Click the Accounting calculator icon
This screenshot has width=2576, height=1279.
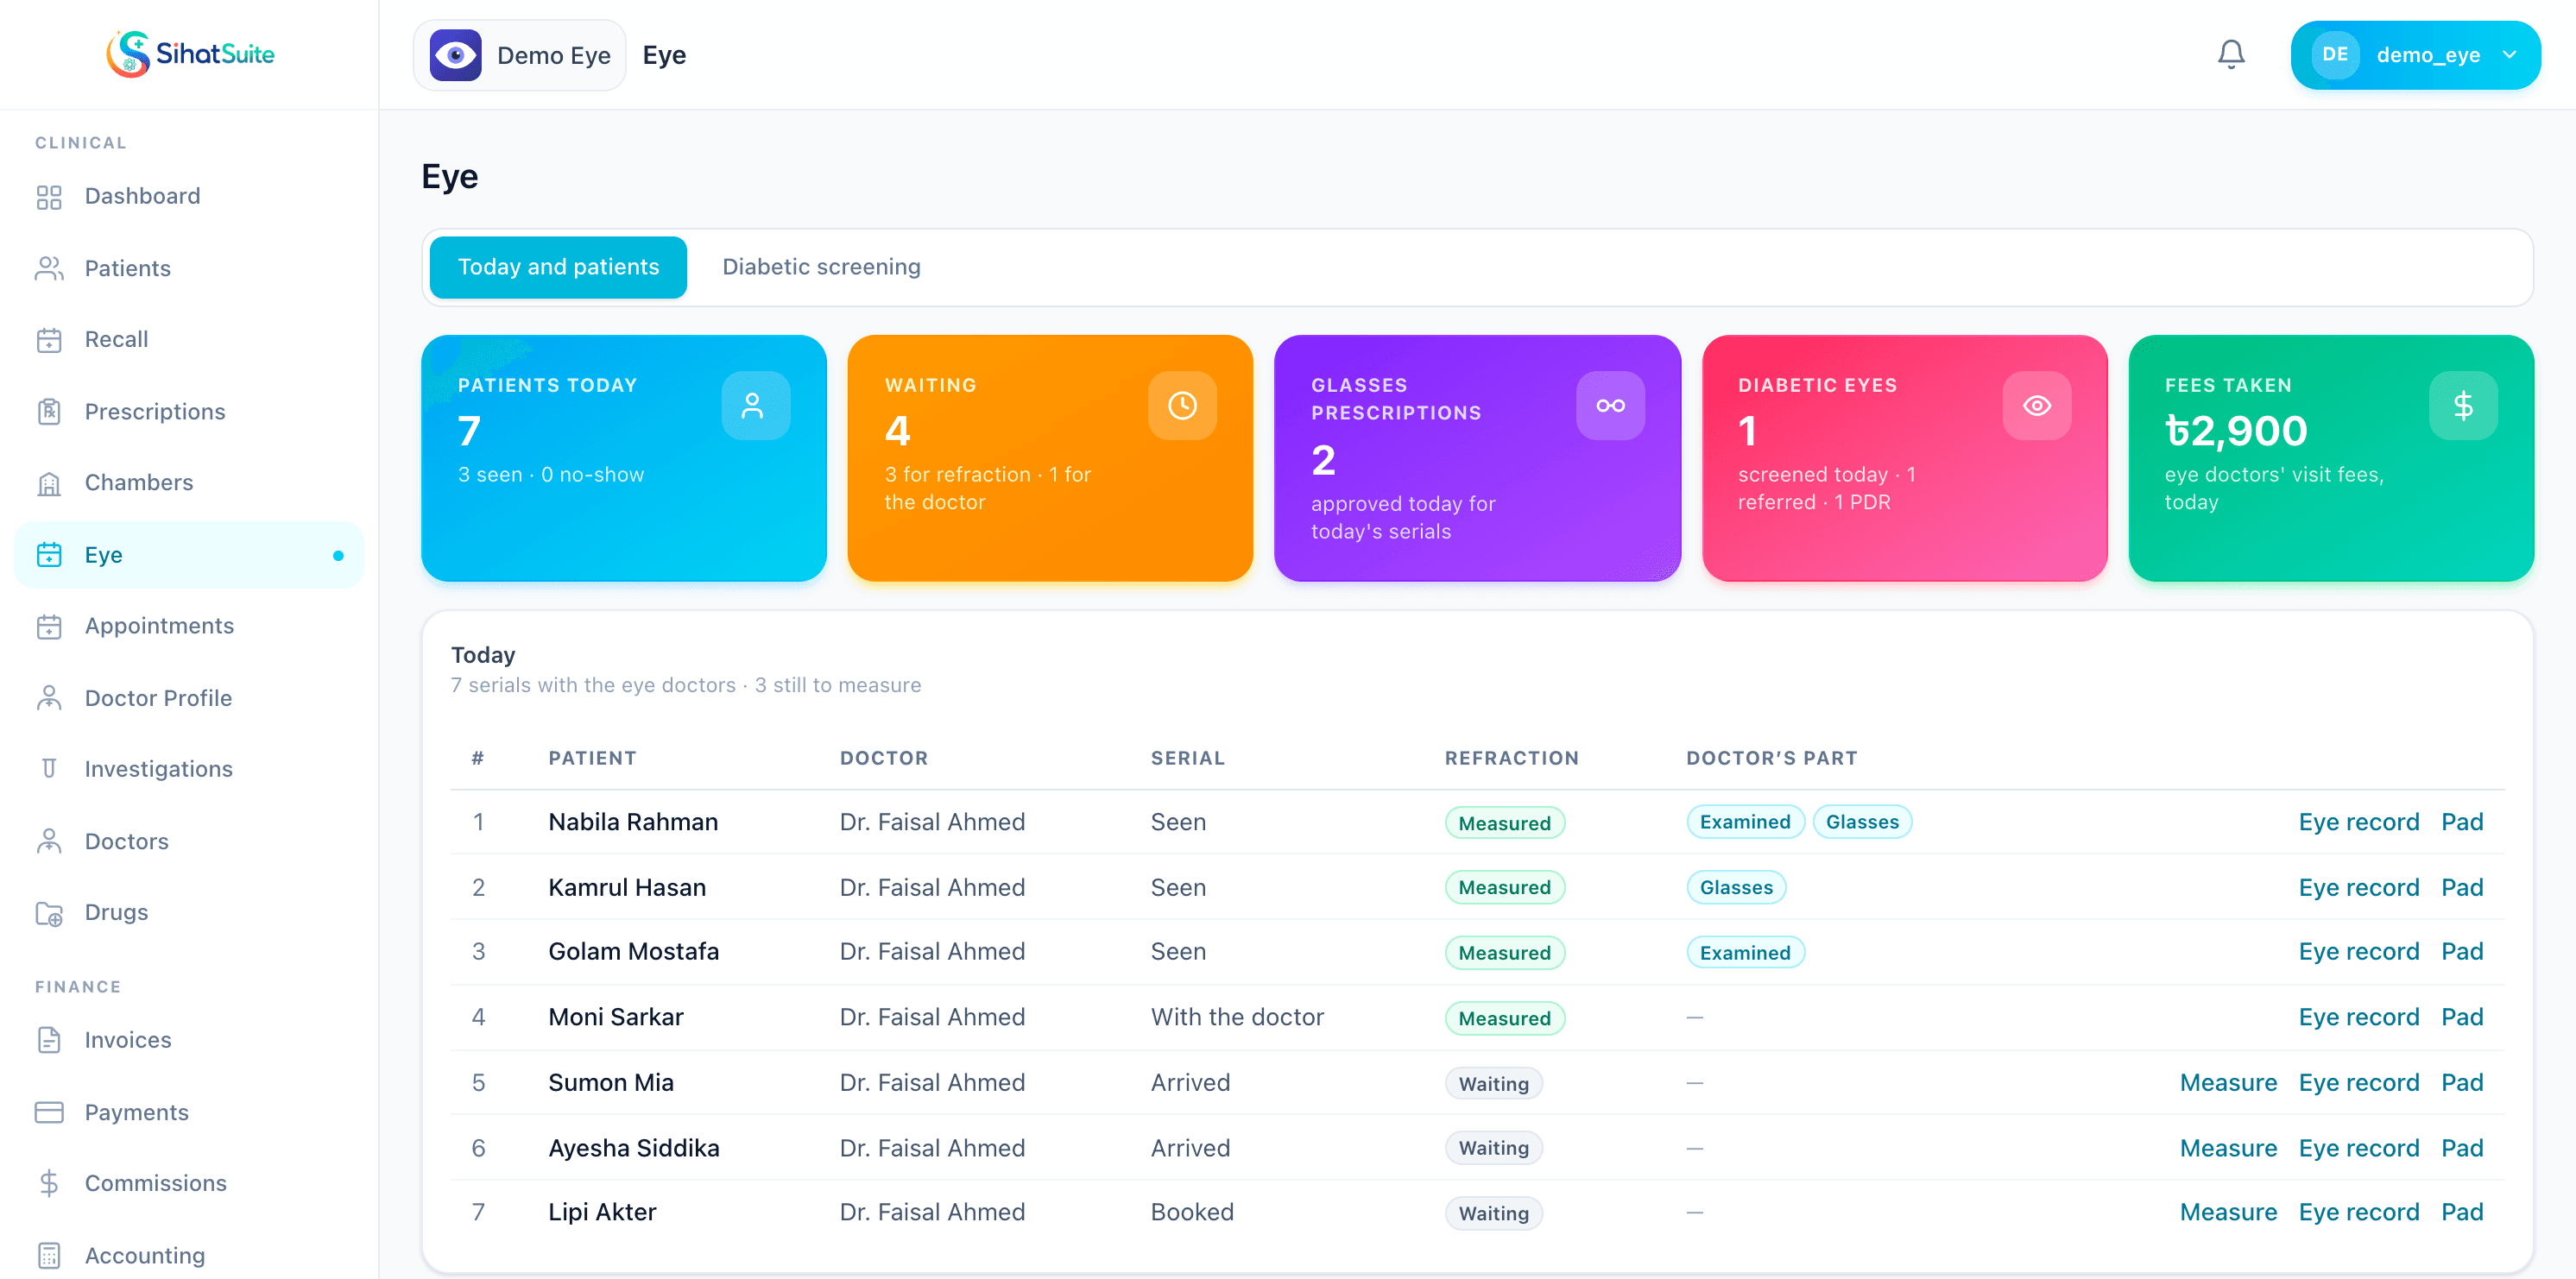(49, 1255)
